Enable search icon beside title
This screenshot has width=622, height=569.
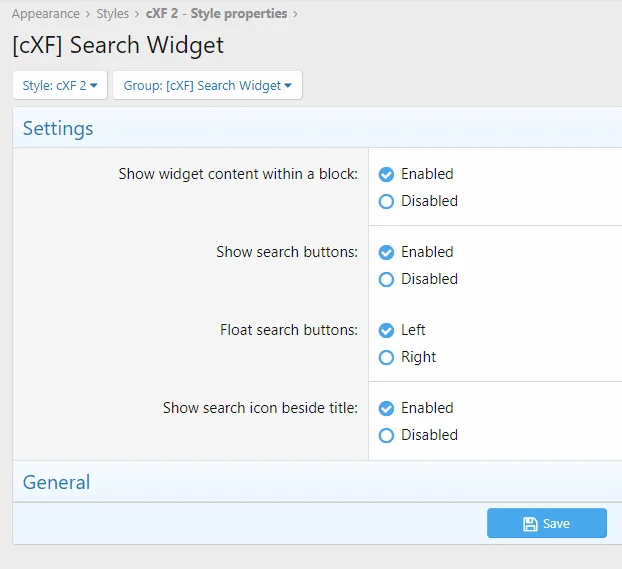pyautogui.click(x=386, y=408)
